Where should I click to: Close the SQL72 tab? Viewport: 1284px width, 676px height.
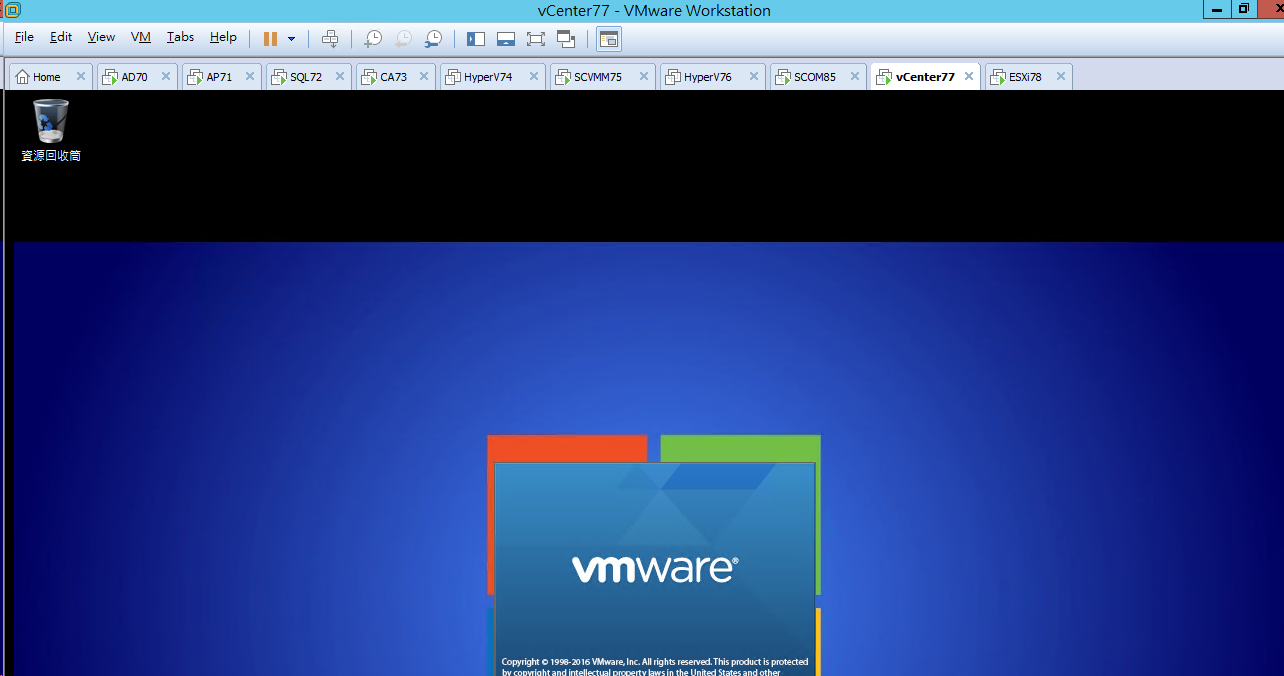340,77
